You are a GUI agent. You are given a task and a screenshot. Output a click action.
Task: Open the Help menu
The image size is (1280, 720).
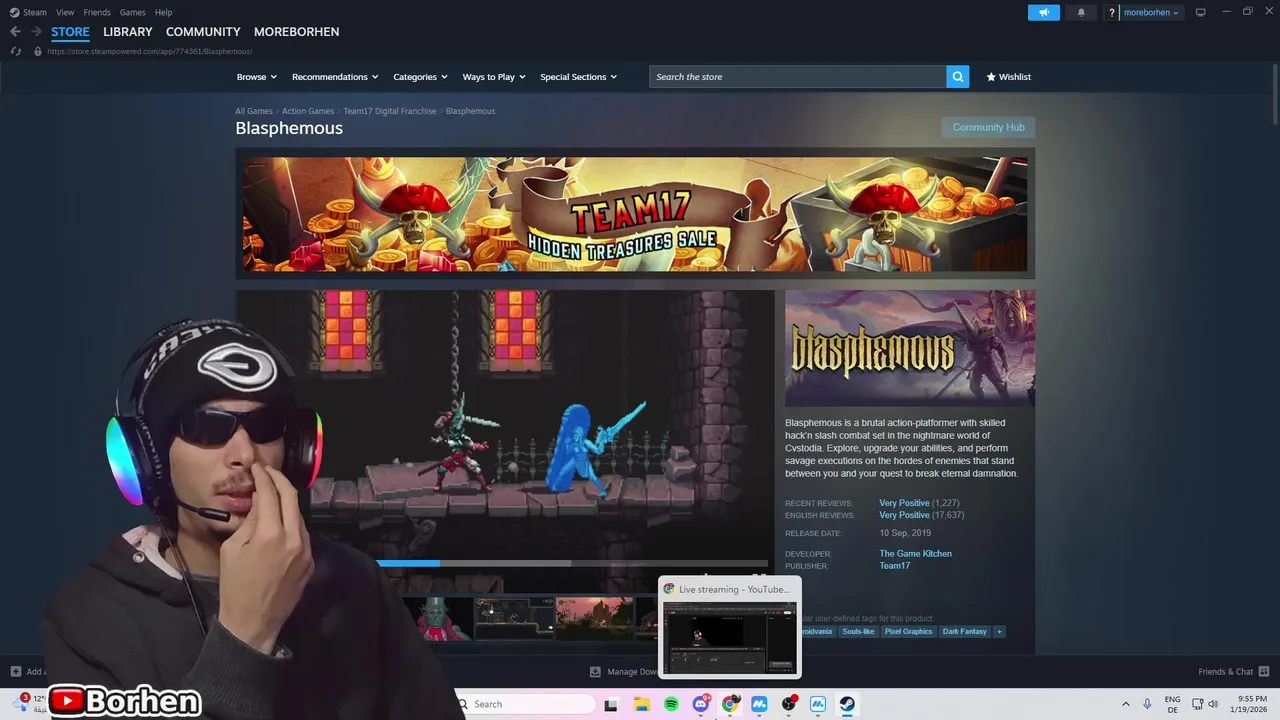pyautogui.click(x=163, y=12)
